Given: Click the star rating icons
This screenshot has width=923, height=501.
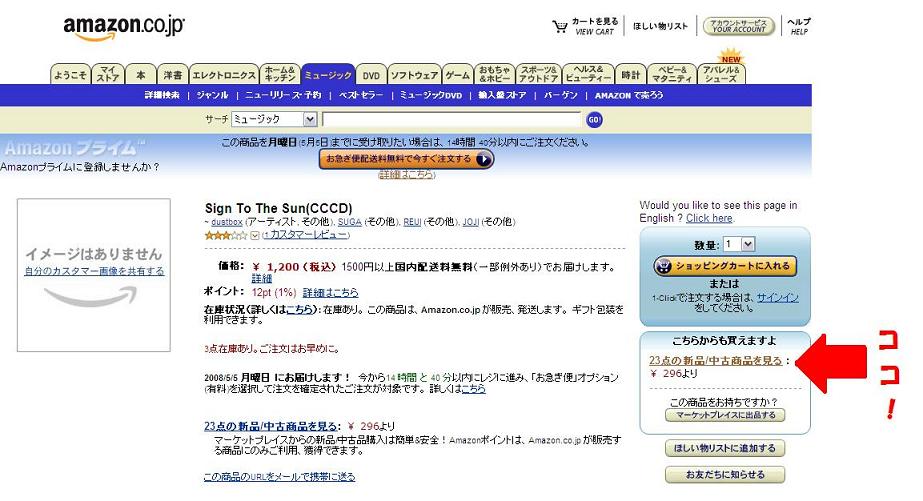Looking at the screenshot, I should tap(226, 235).
